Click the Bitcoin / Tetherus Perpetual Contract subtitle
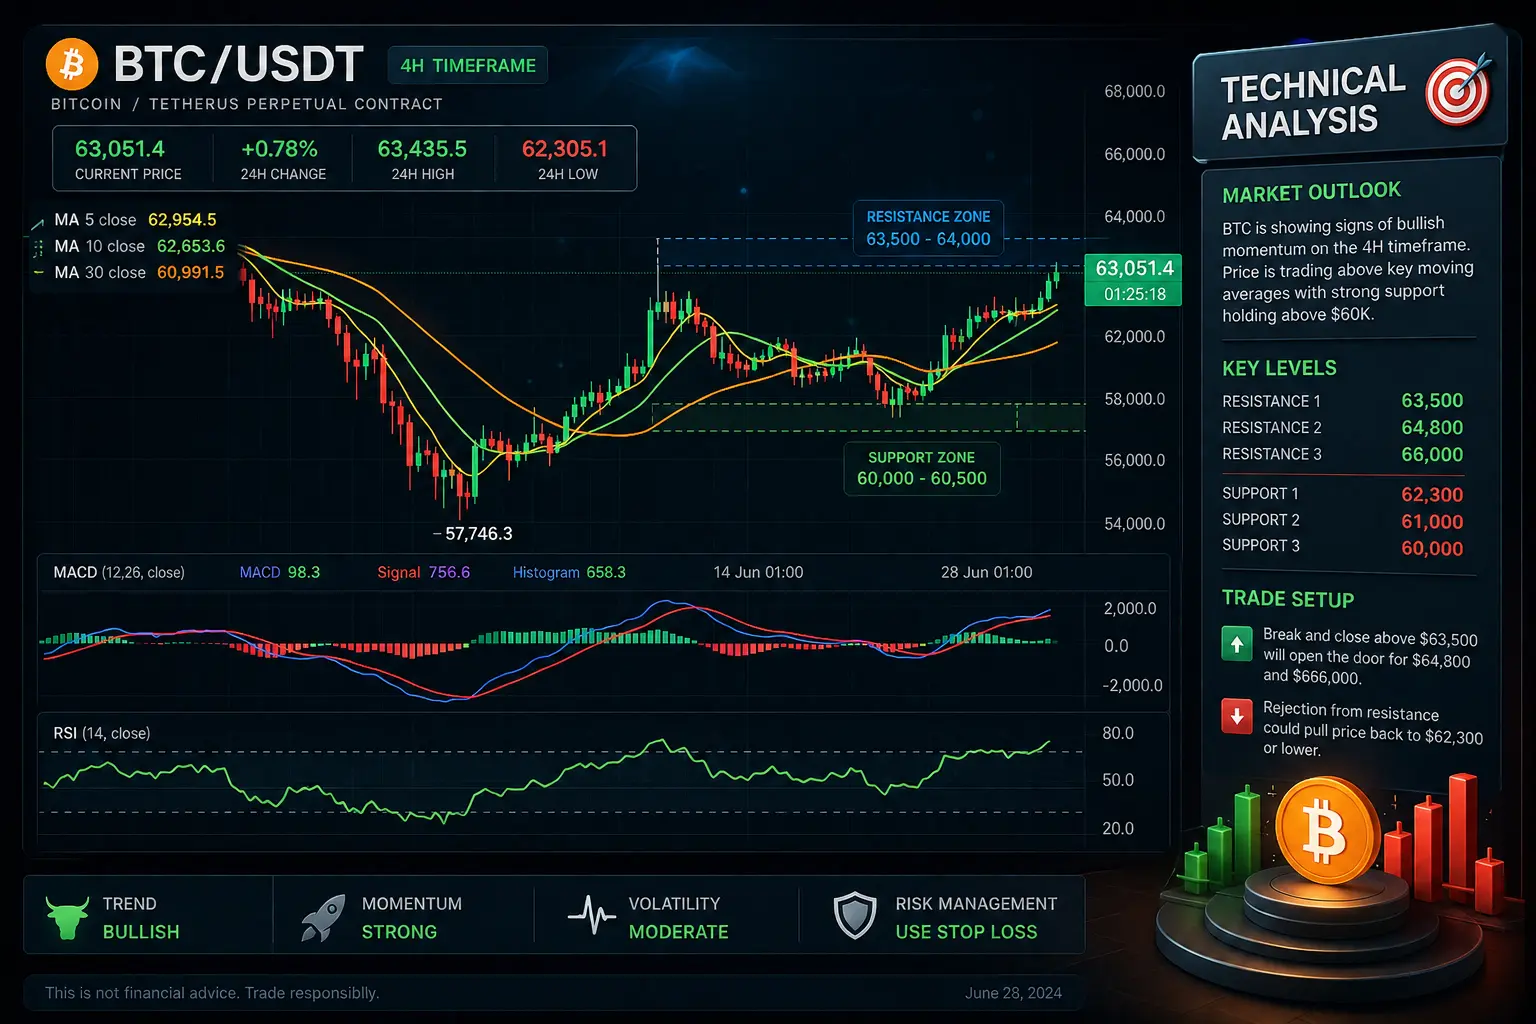This screenshot has width=1536, height=1024. (x=246, y=104)
